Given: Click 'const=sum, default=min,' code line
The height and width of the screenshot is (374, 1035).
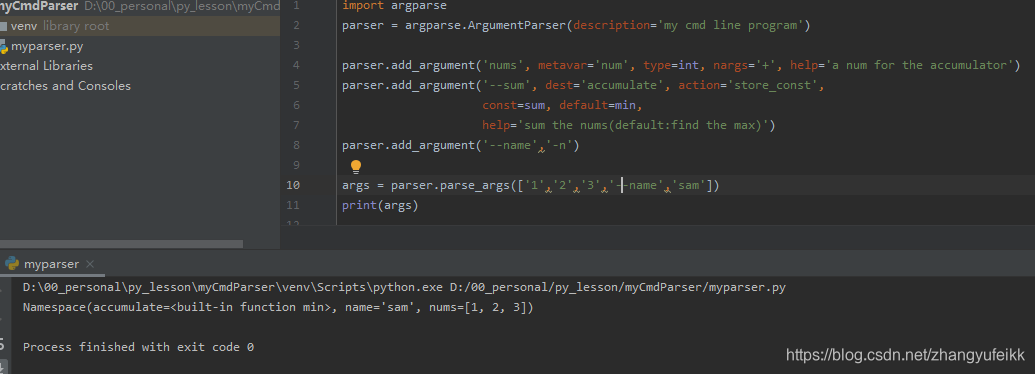Looking at the screenshot, I should coord(562,106).
